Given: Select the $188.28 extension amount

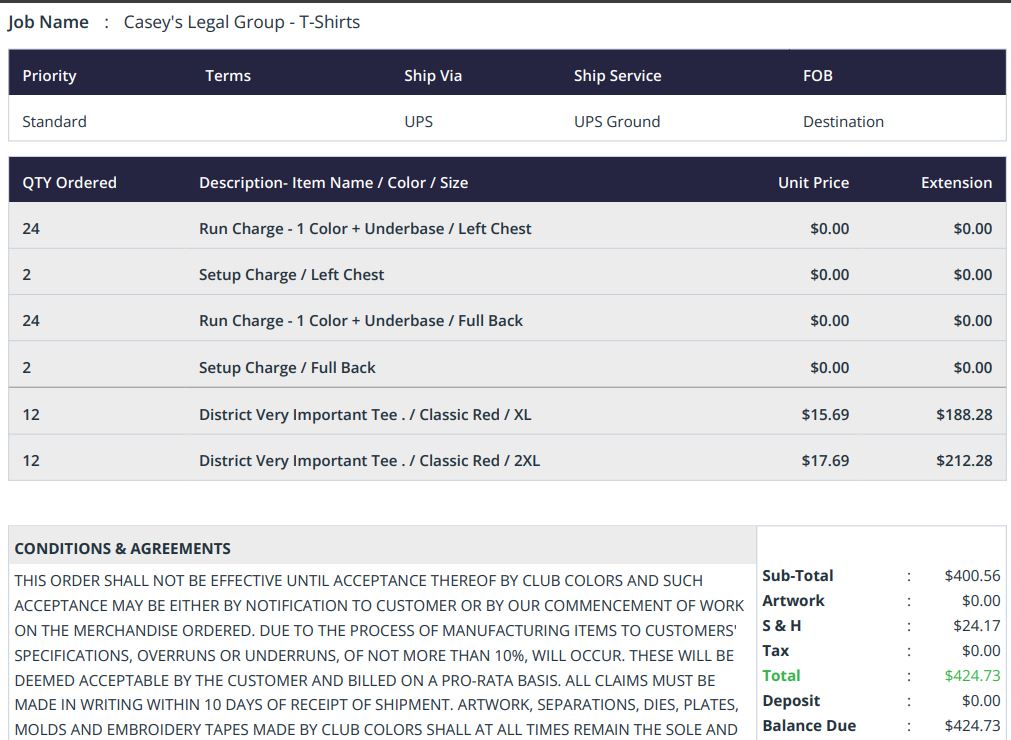Looking at the screenshot, I should pyautogui.click(x=964, y=414).
